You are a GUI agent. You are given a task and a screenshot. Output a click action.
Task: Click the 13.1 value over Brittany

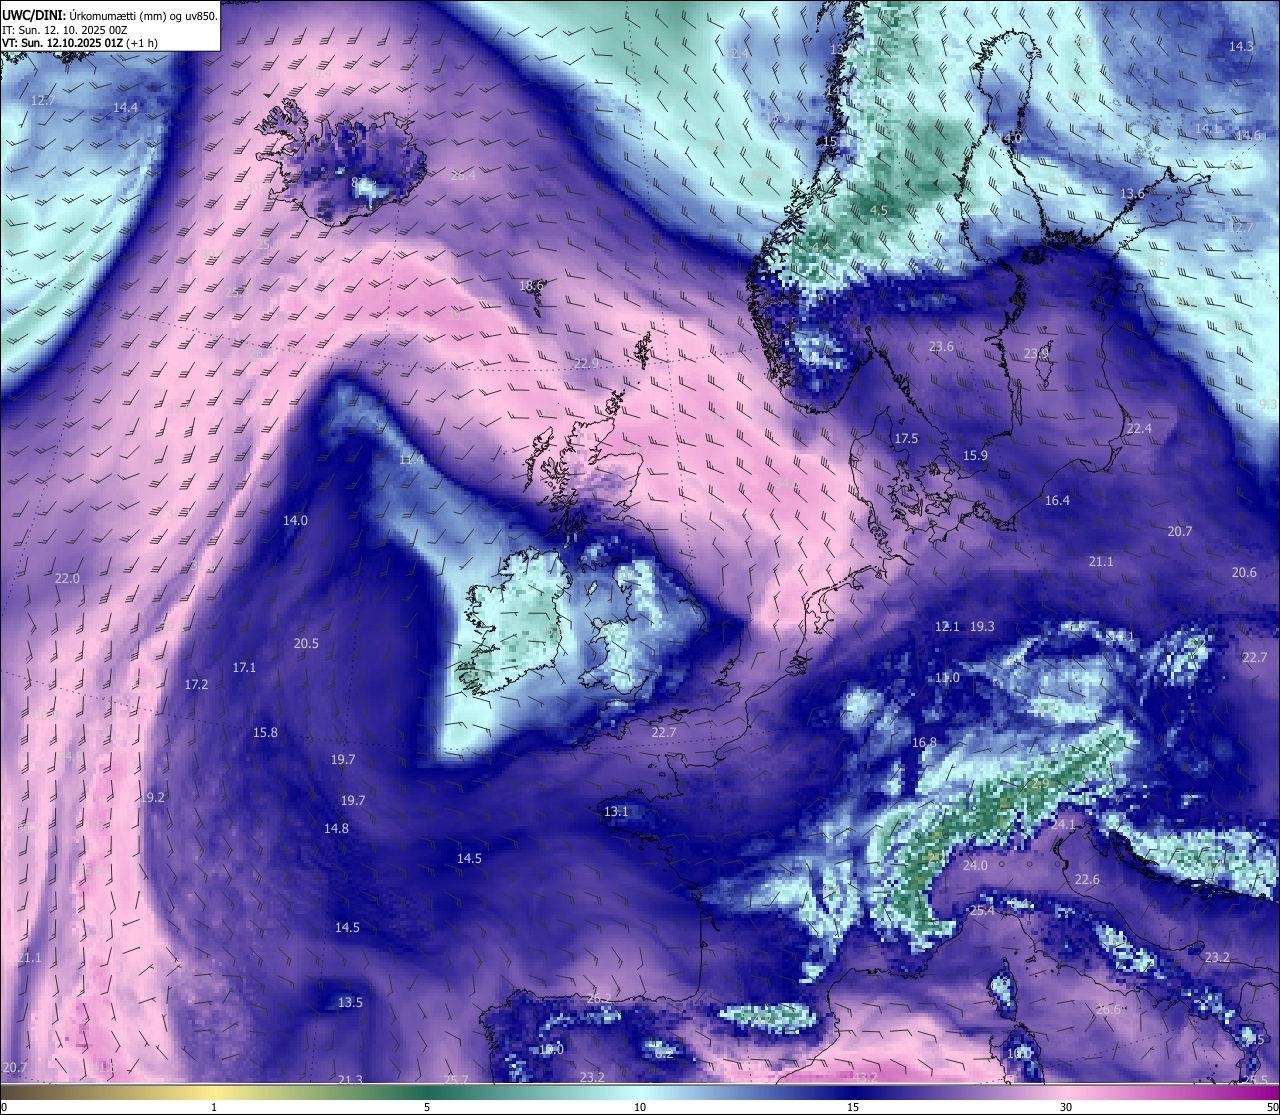click(x=616, y=811)
